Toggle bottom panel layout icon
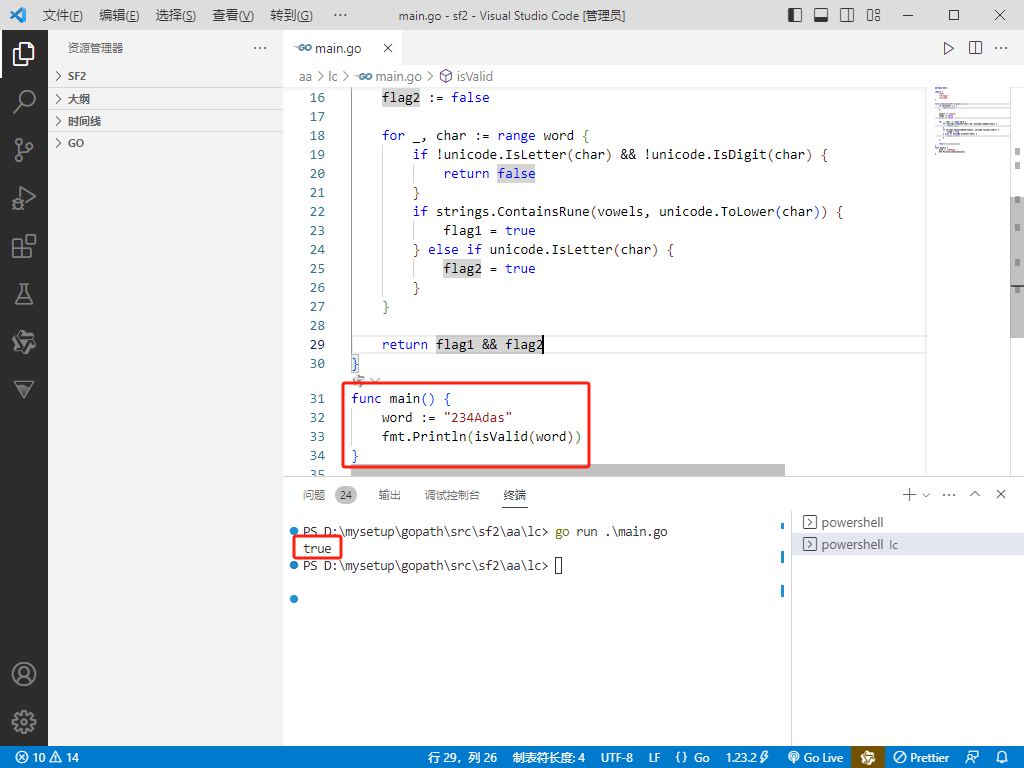Viewport: 1024px width, 768px height. [x=821, y=15]
